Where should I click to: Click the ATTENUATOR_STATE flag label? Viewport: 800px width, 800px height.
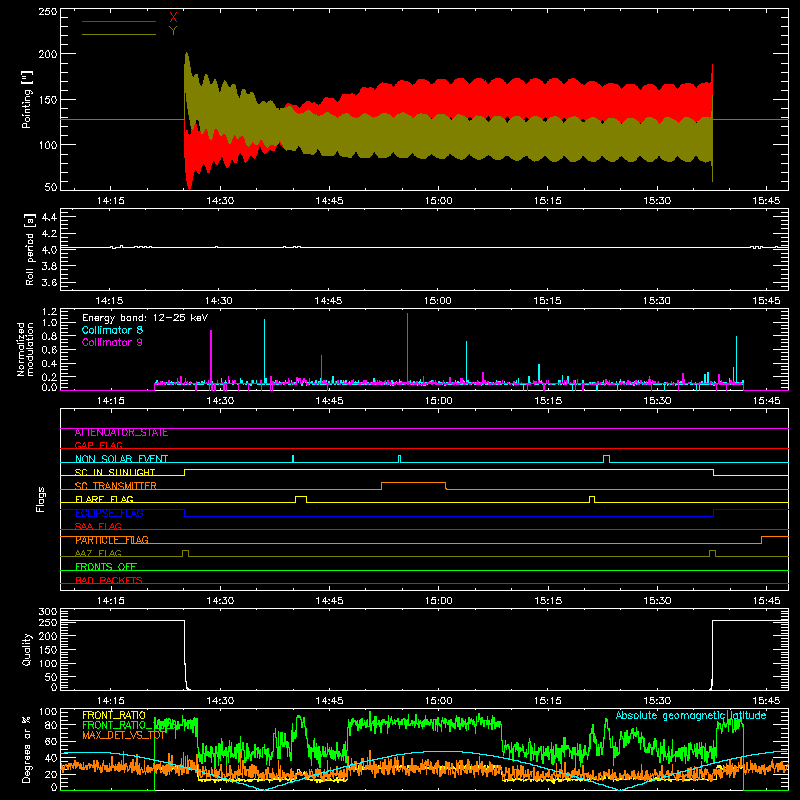pos(121,433)
